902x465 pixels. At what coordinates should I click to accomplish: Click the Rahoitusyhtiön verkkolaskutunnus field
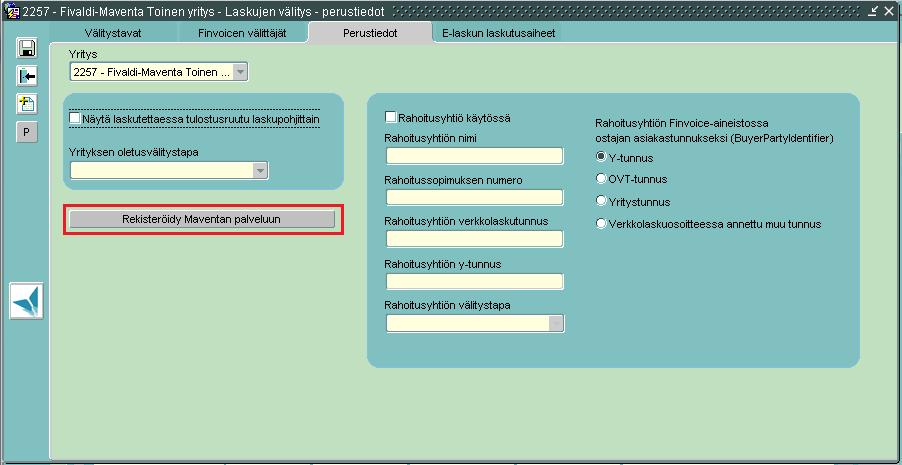click(475, 239)
